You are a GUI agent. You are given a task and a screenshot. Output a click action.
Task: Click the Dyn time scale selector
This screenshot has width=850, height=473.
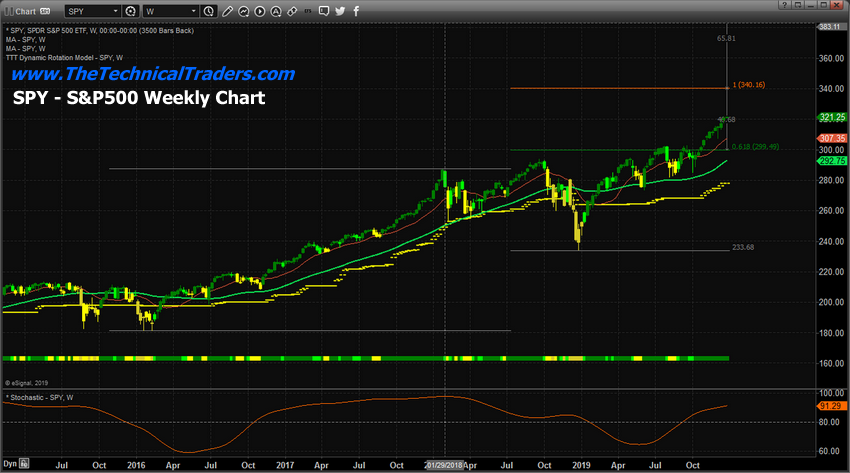pyautogui.click(x=10, y=465)
